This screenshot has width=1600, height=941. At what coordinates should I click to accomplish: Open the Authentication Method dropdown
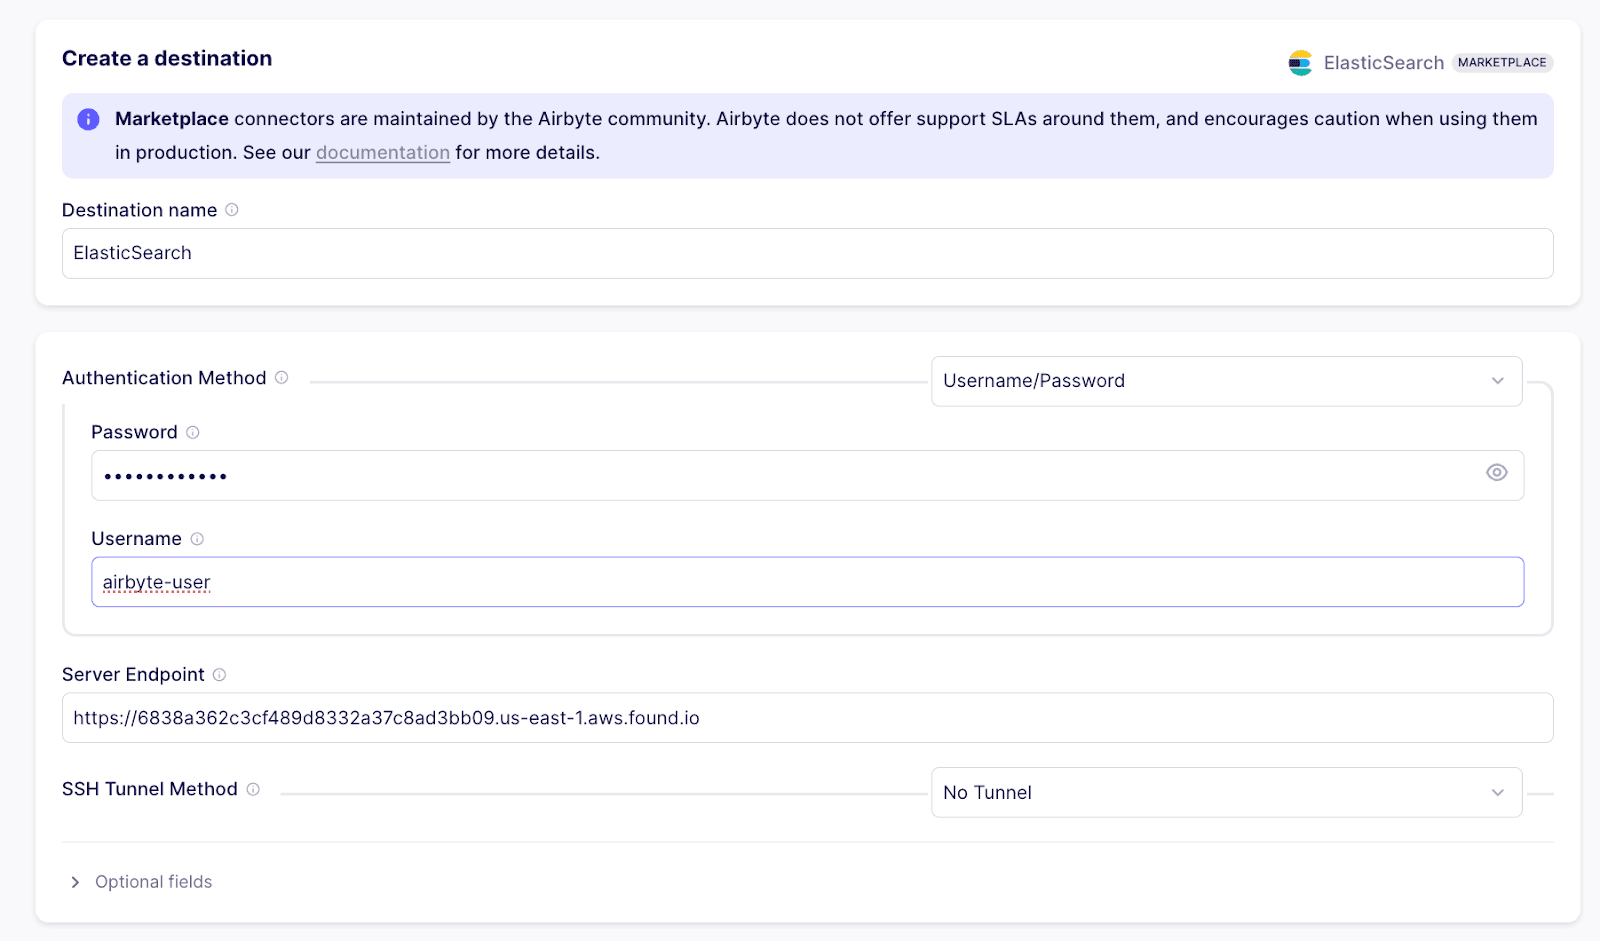pos(1226,381)
